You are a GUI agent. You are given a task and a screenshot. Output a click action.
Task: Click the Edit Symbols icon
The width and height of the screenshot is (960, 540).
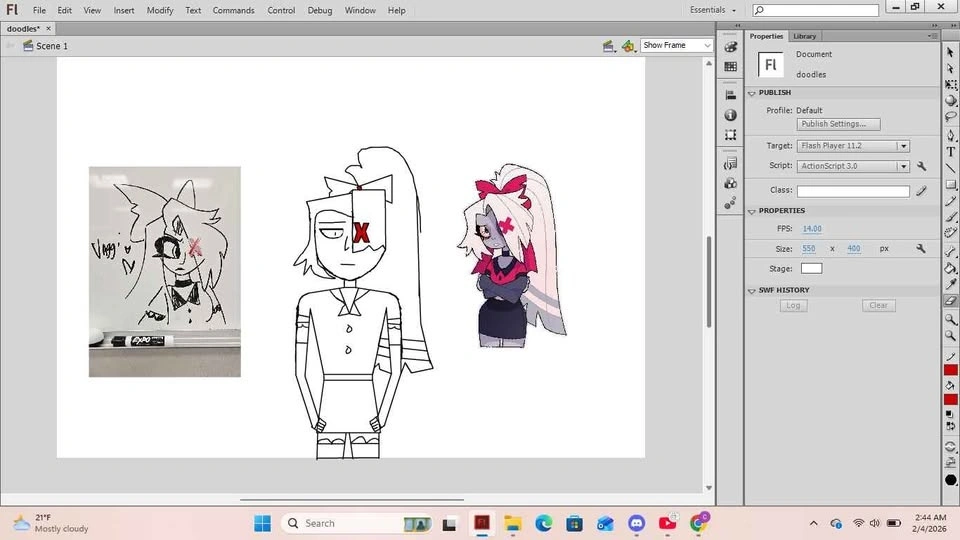[628, 46]
